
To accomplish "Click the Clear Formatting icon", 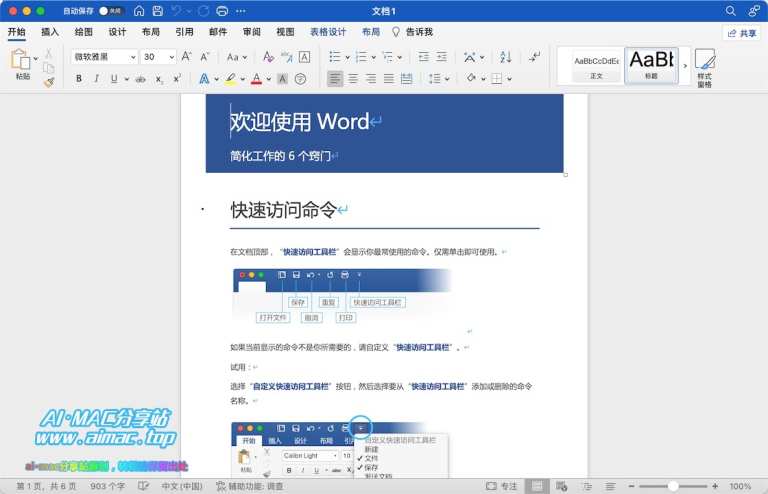I will [268, 57].
